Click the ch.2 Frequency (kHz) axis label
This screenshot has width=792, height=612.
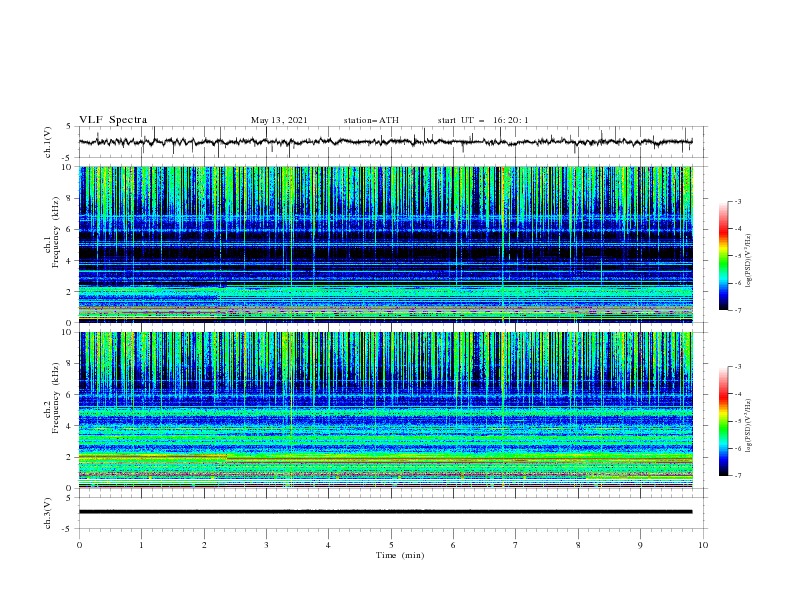coord(55,398)
